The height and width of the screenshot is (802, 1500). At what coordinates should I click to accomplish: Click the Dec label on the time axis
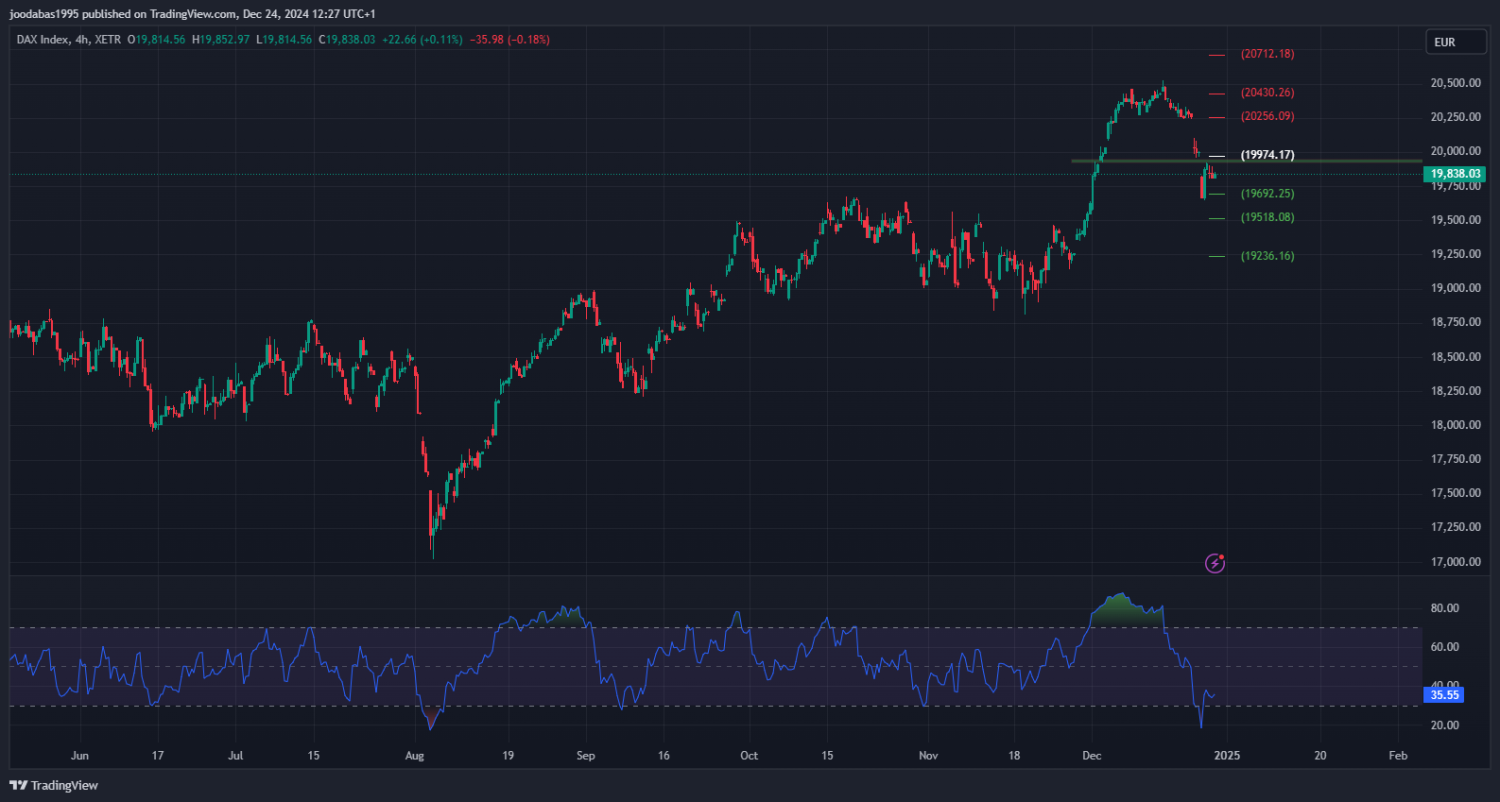(x=1092, y=756)
